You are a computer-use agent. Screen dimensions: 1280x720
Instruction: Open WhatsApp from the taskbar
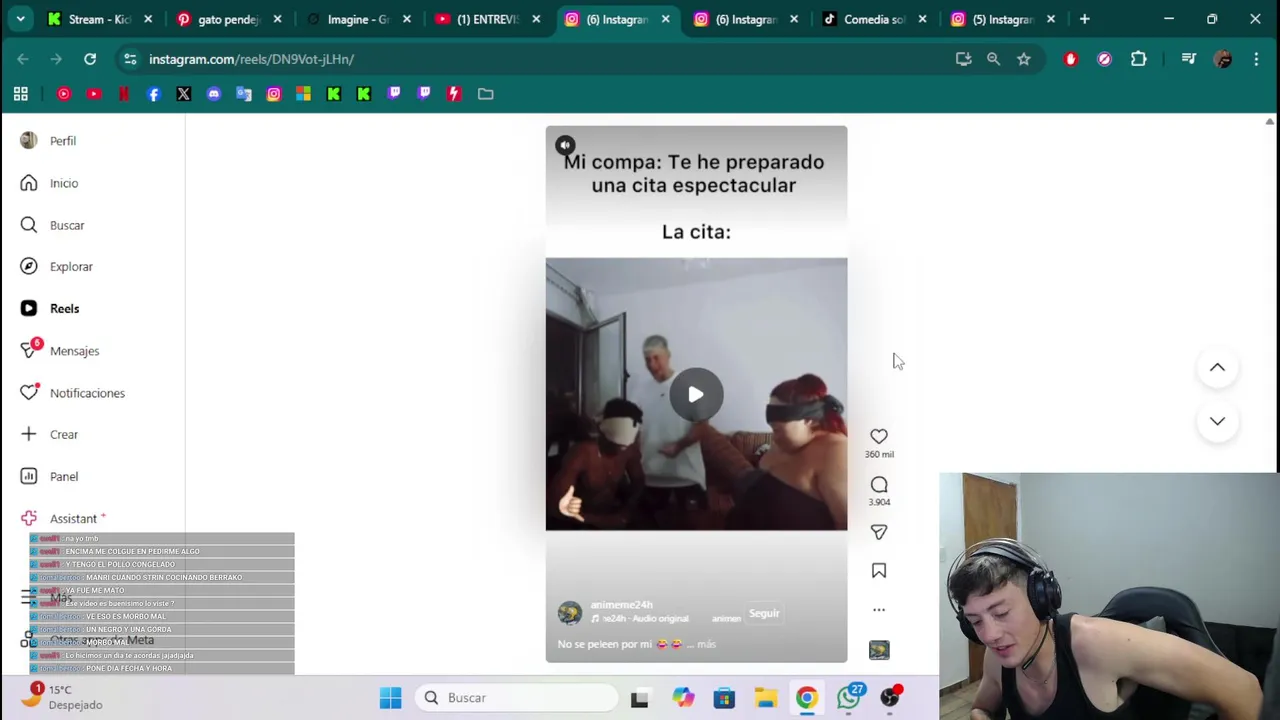click(849, 698)
